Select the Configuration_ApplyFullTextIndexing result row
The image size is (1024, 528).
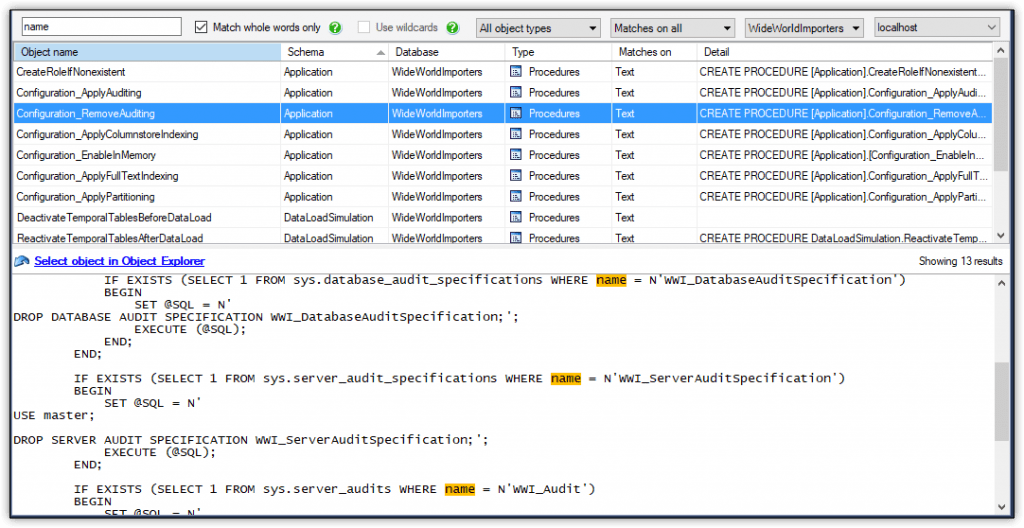[503, 176]
